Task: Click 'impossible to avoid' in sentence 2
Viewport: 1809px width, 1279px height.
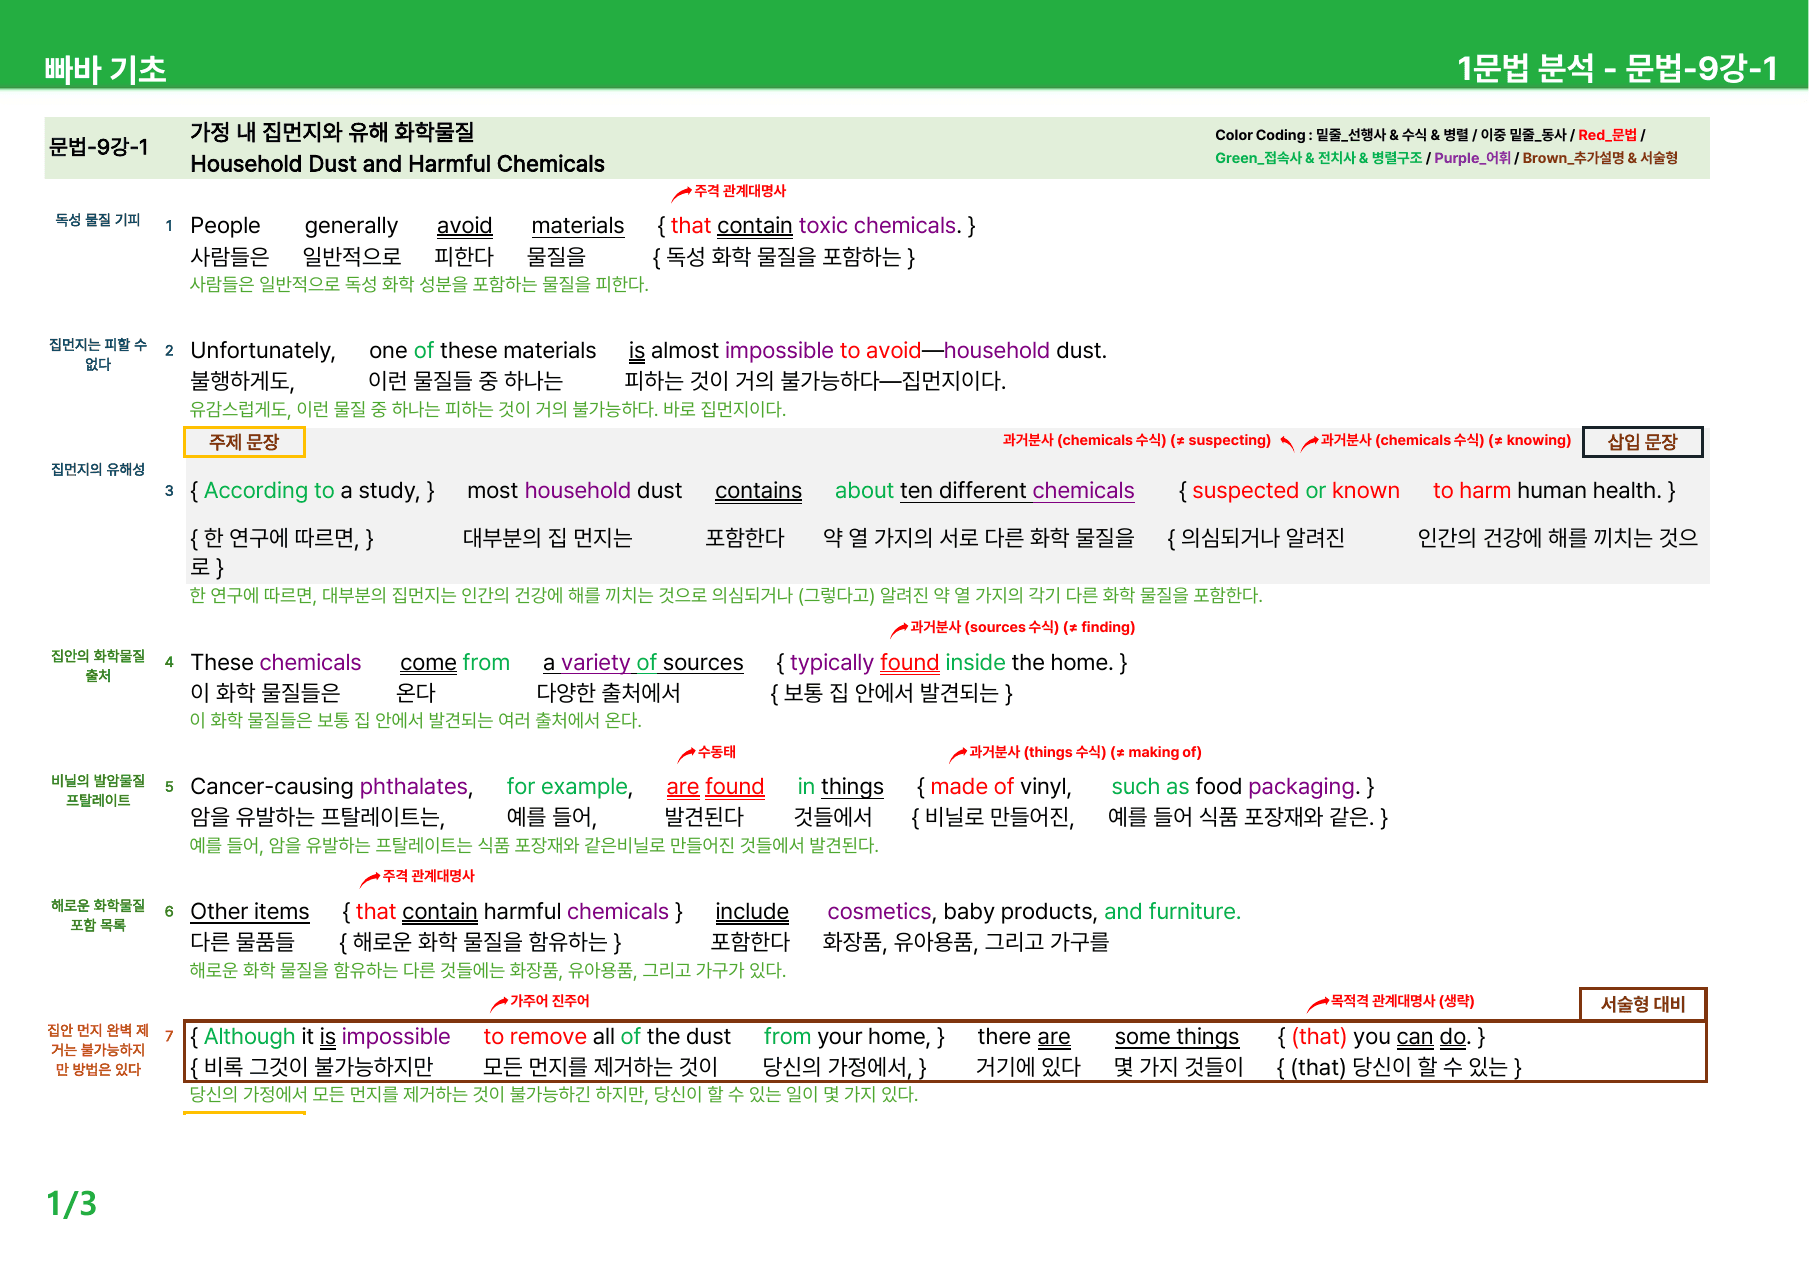Action: [823, 351]
